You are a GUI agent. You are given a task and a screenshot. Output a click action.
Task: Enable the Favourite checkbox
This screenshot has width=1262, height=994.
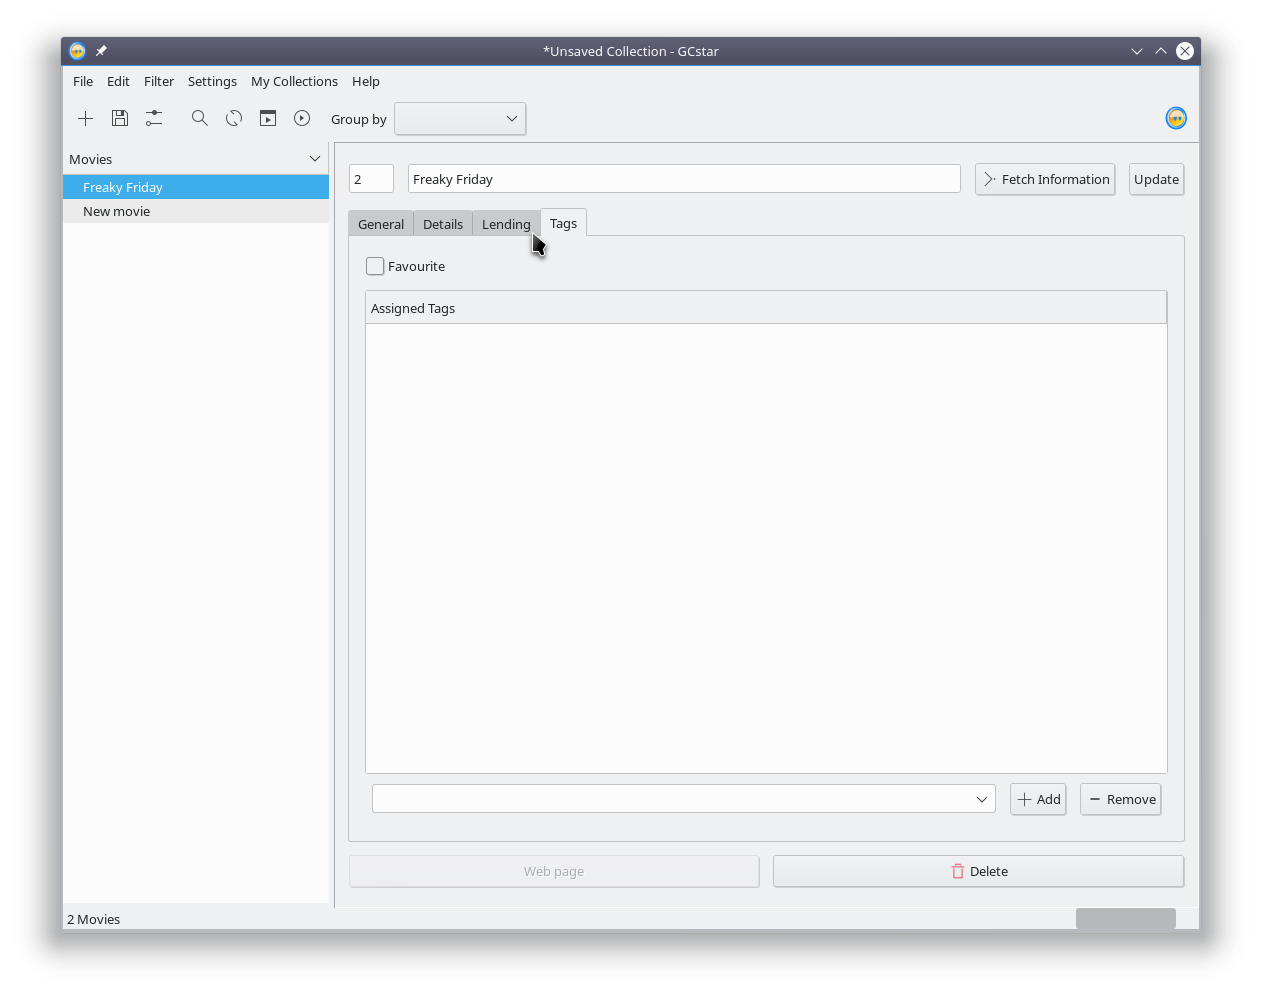376,267
